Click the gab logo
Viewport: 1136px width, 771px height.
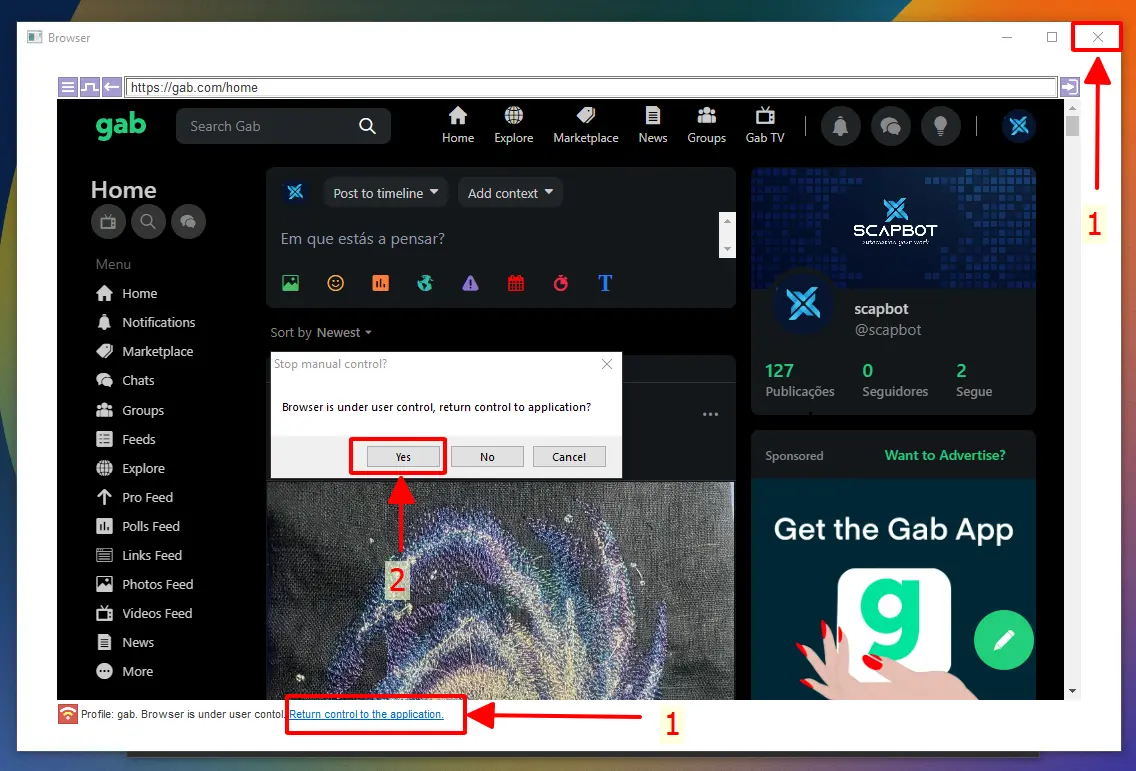[x=121, y=126]
